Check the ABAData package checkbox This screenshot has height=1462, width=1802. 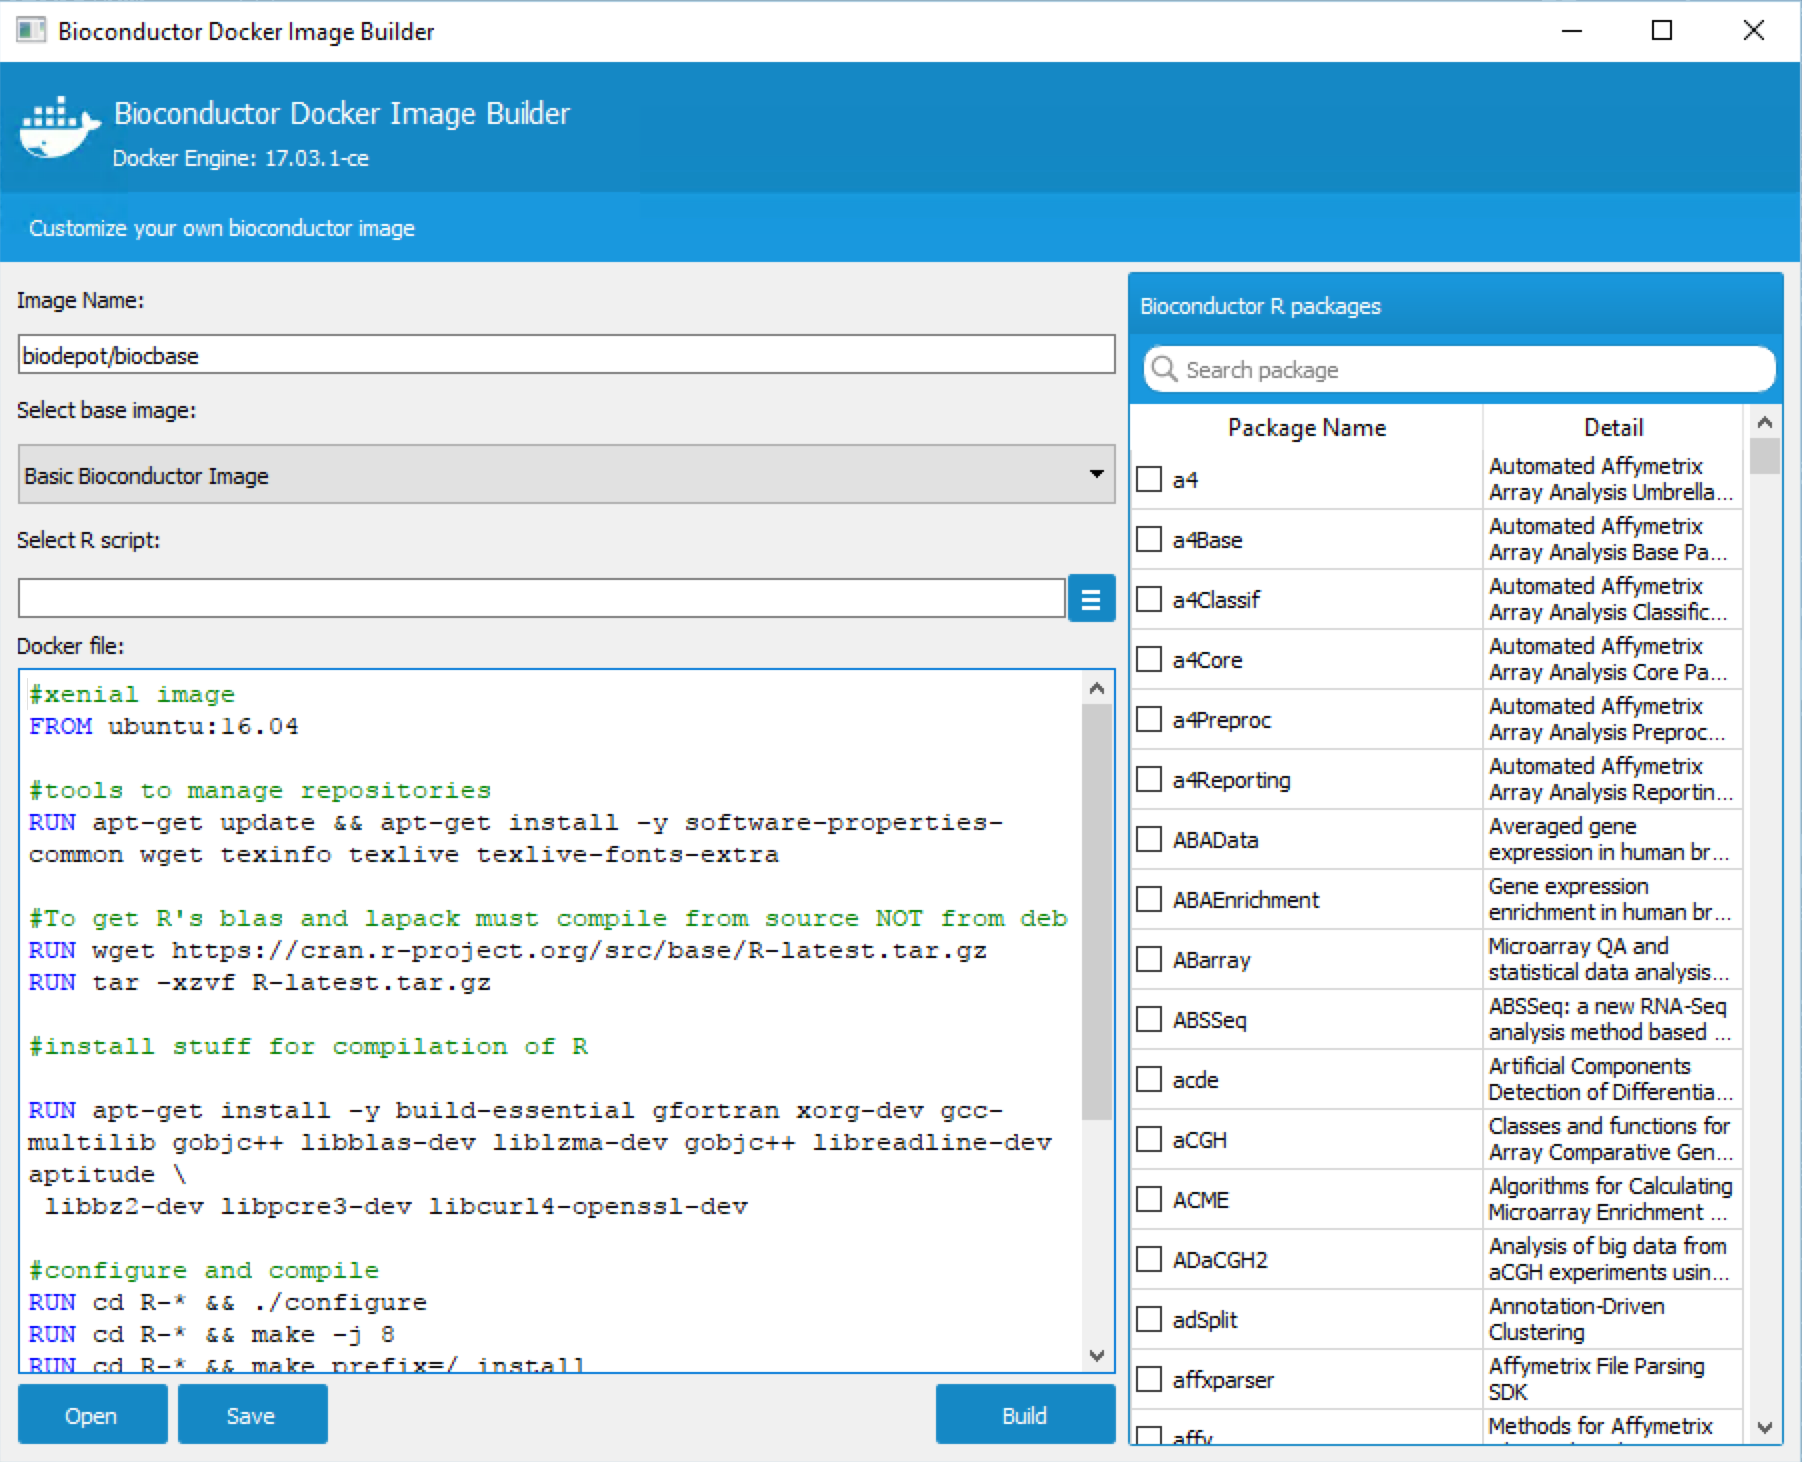[1149, 839]
